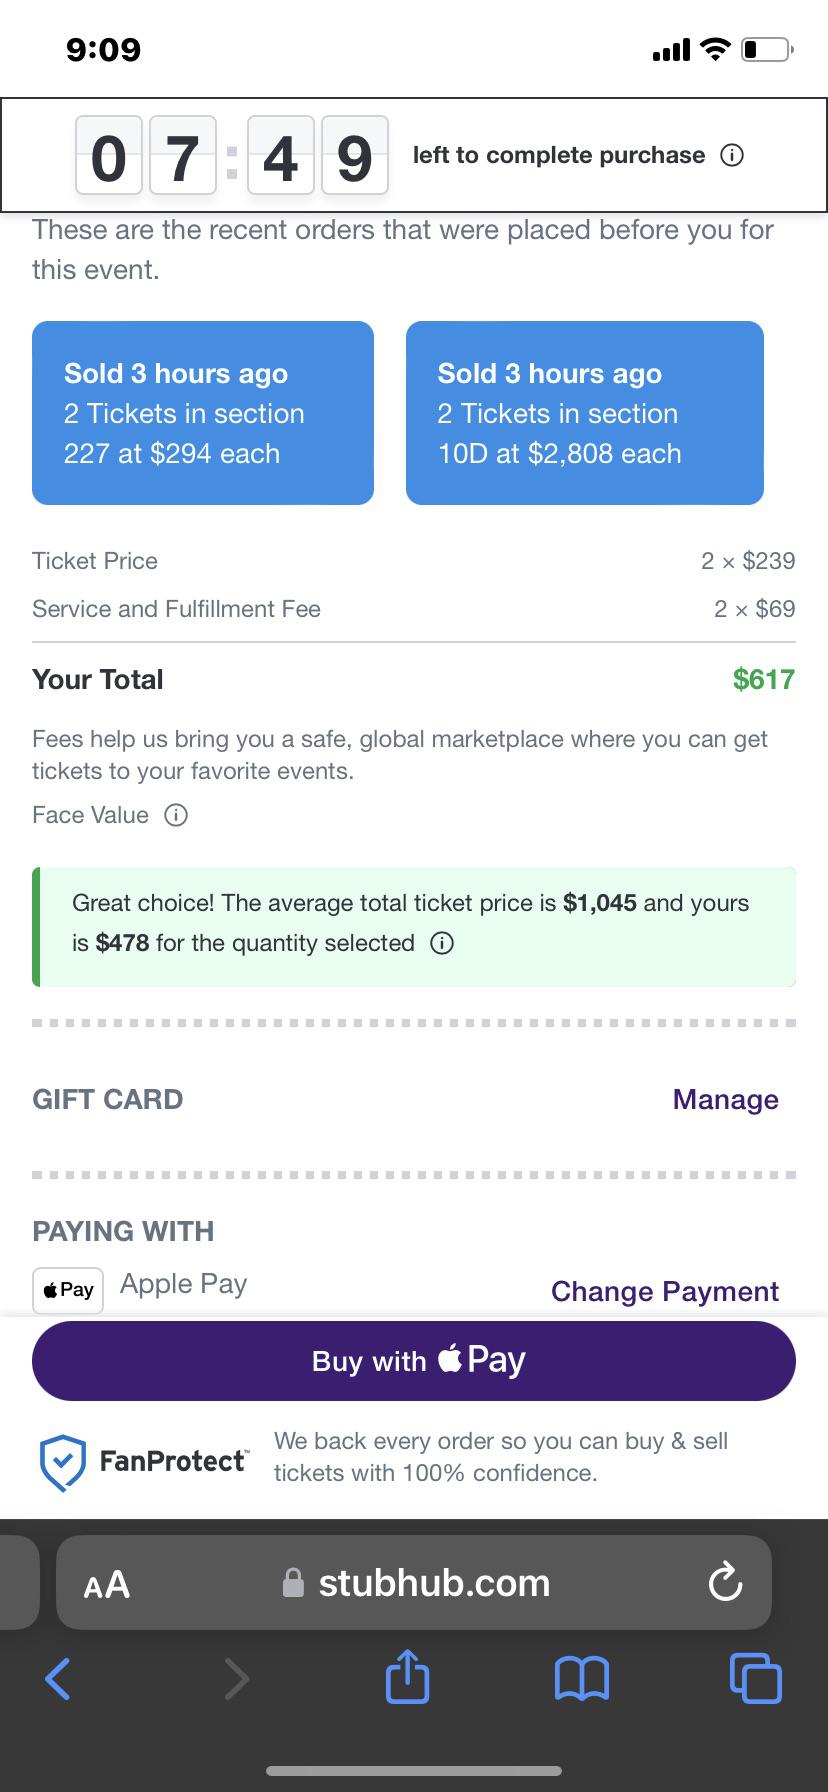
Task: Click the Change Payment link
Action: click(x=664, y=1291)
